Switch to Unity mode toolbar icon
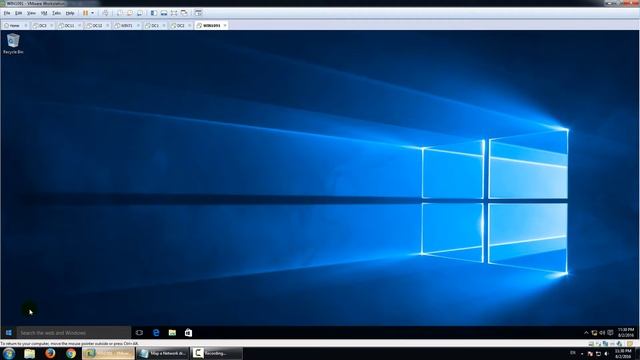 (x=184, y=13)
